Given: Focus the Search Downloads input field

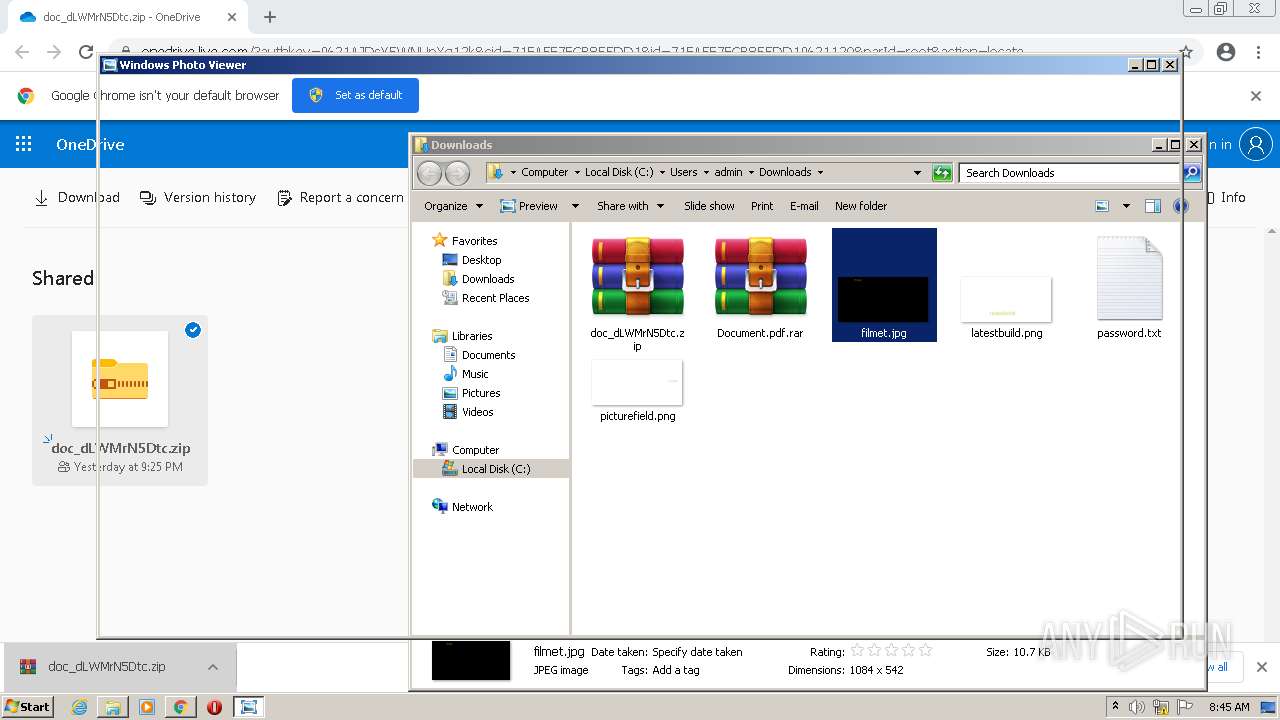Looking at the screenshot, I should 1070,173.
